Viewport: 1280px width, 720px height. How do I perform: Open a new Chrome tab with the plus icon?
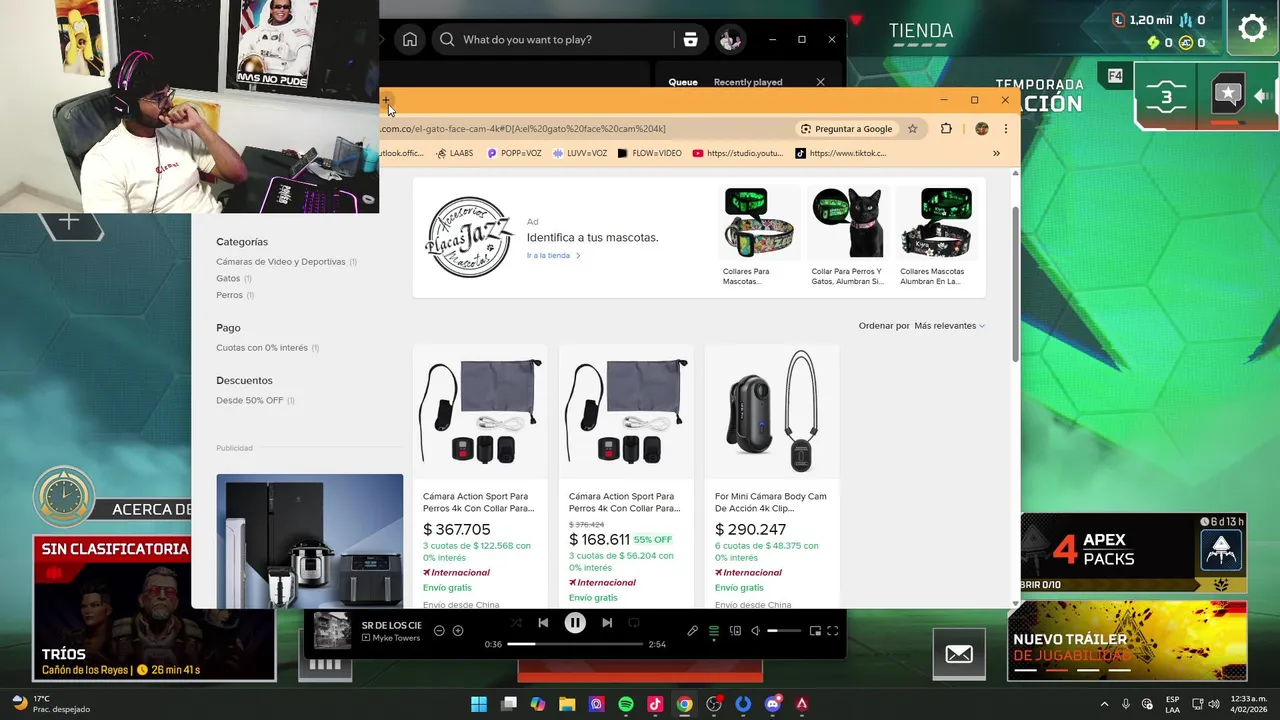click(386, 100)
